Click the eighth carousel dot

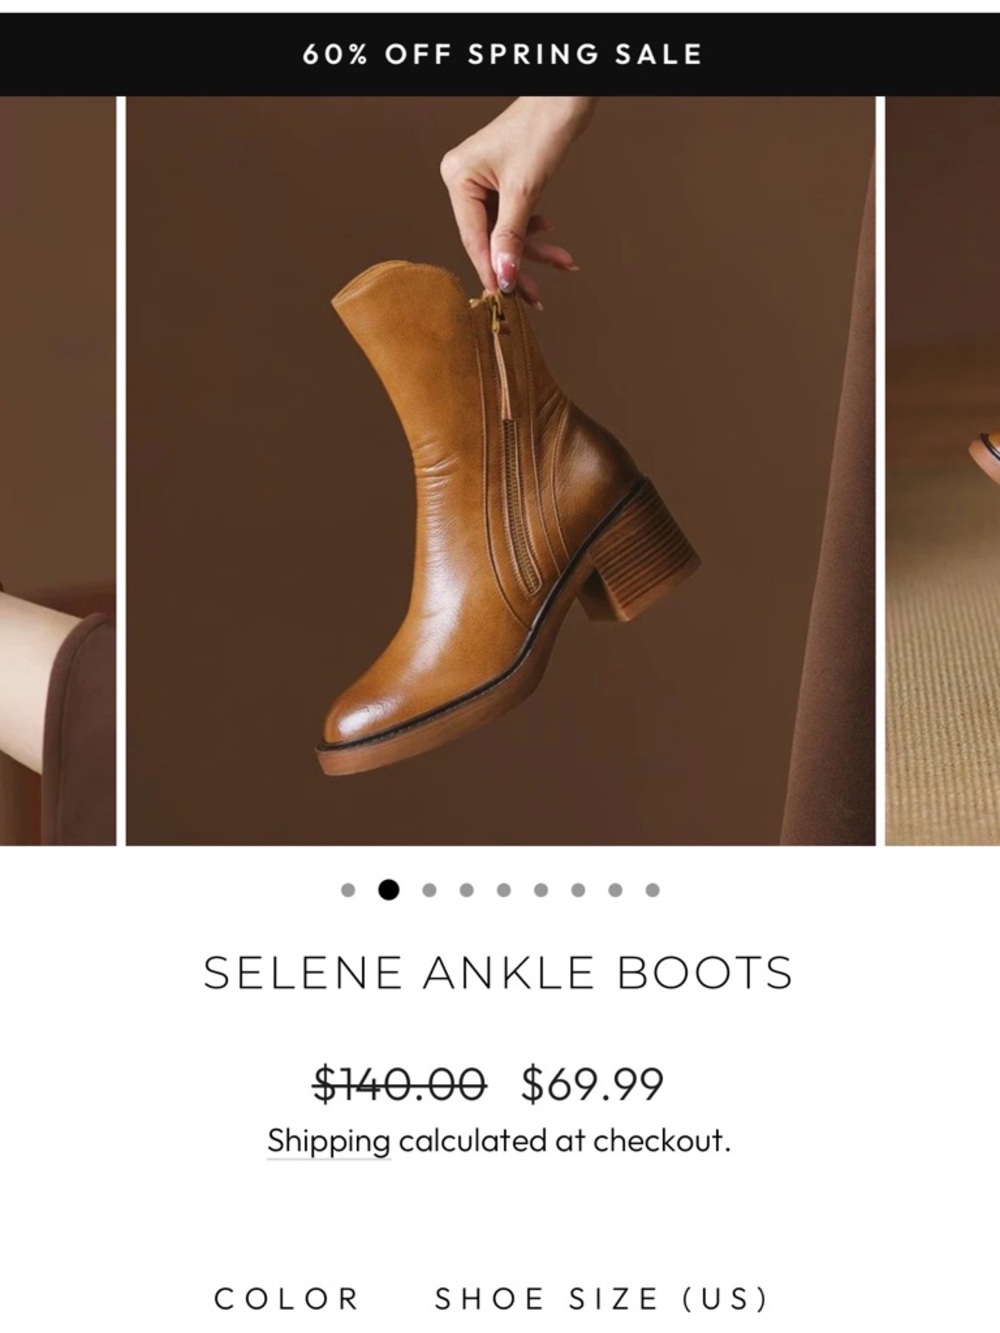click(x=615, y=886)
